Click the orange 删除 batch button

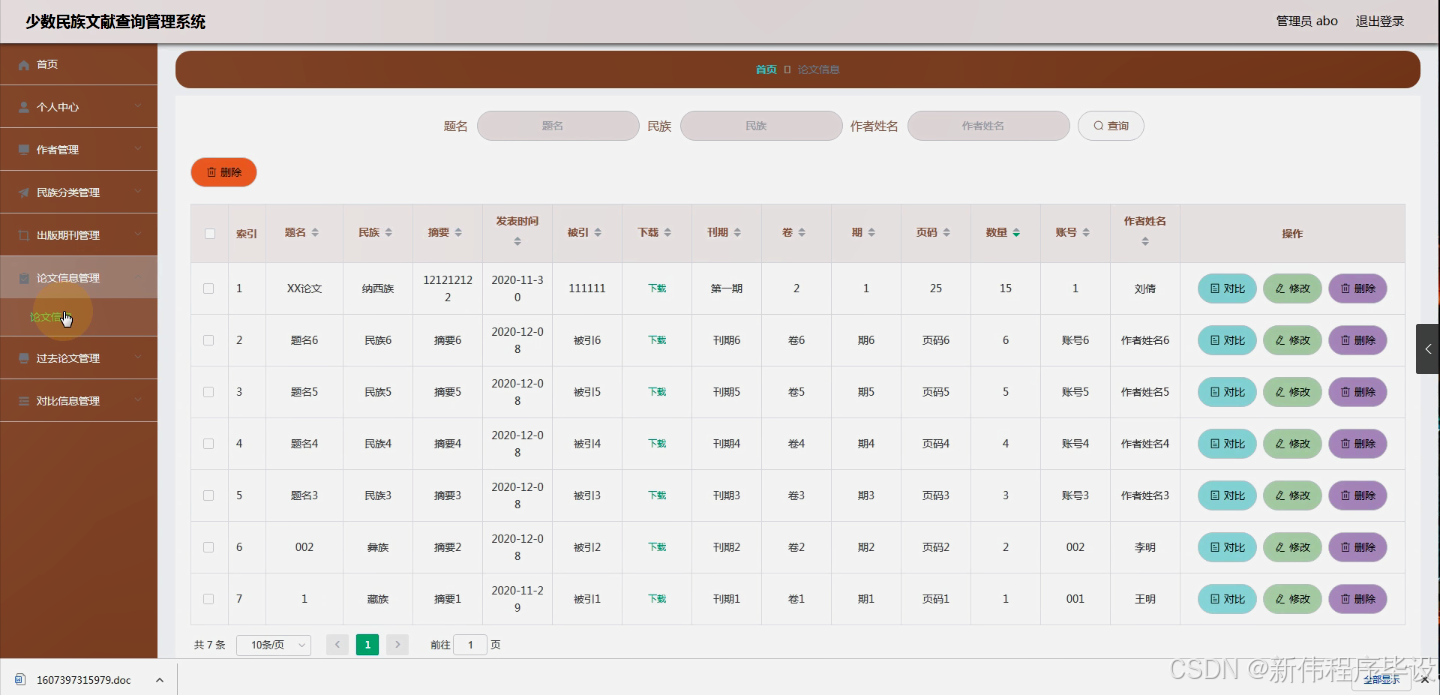pyautogui.click(x=224, y=172)
